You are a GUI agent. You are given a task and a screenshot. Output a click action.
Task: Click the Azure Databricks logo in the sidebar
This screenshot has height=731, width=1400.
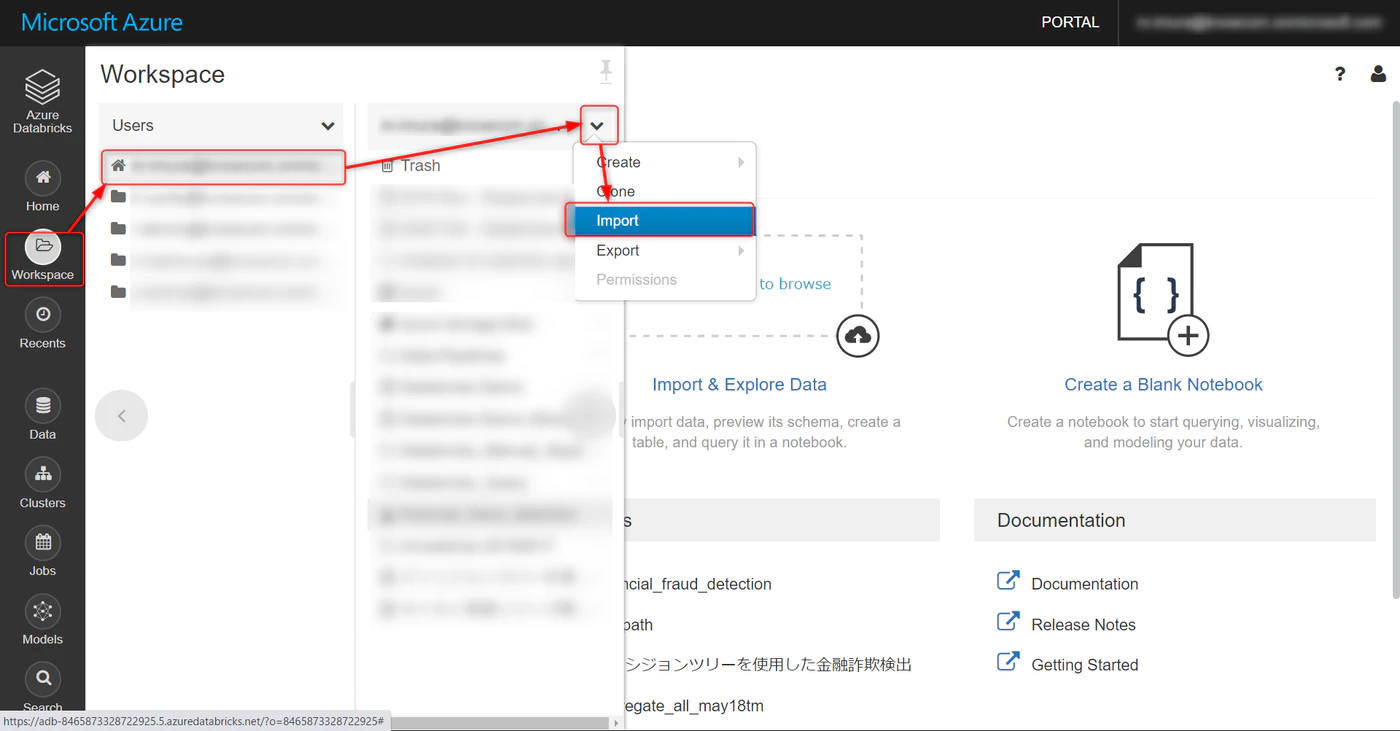(42, 100)
